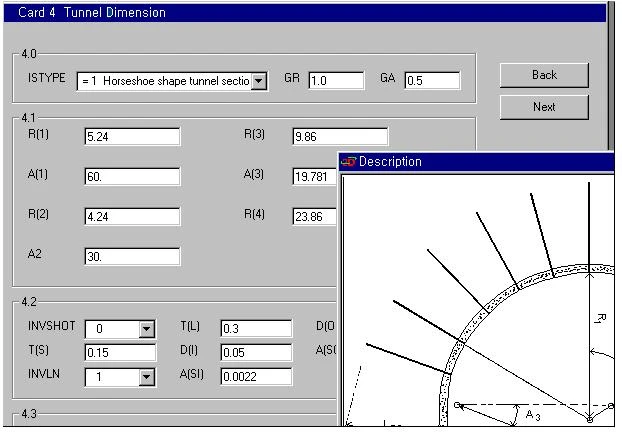The height and width of the screenshot is (433, 622).
Task: Click the T(S) label text
Action: point(38,350)
